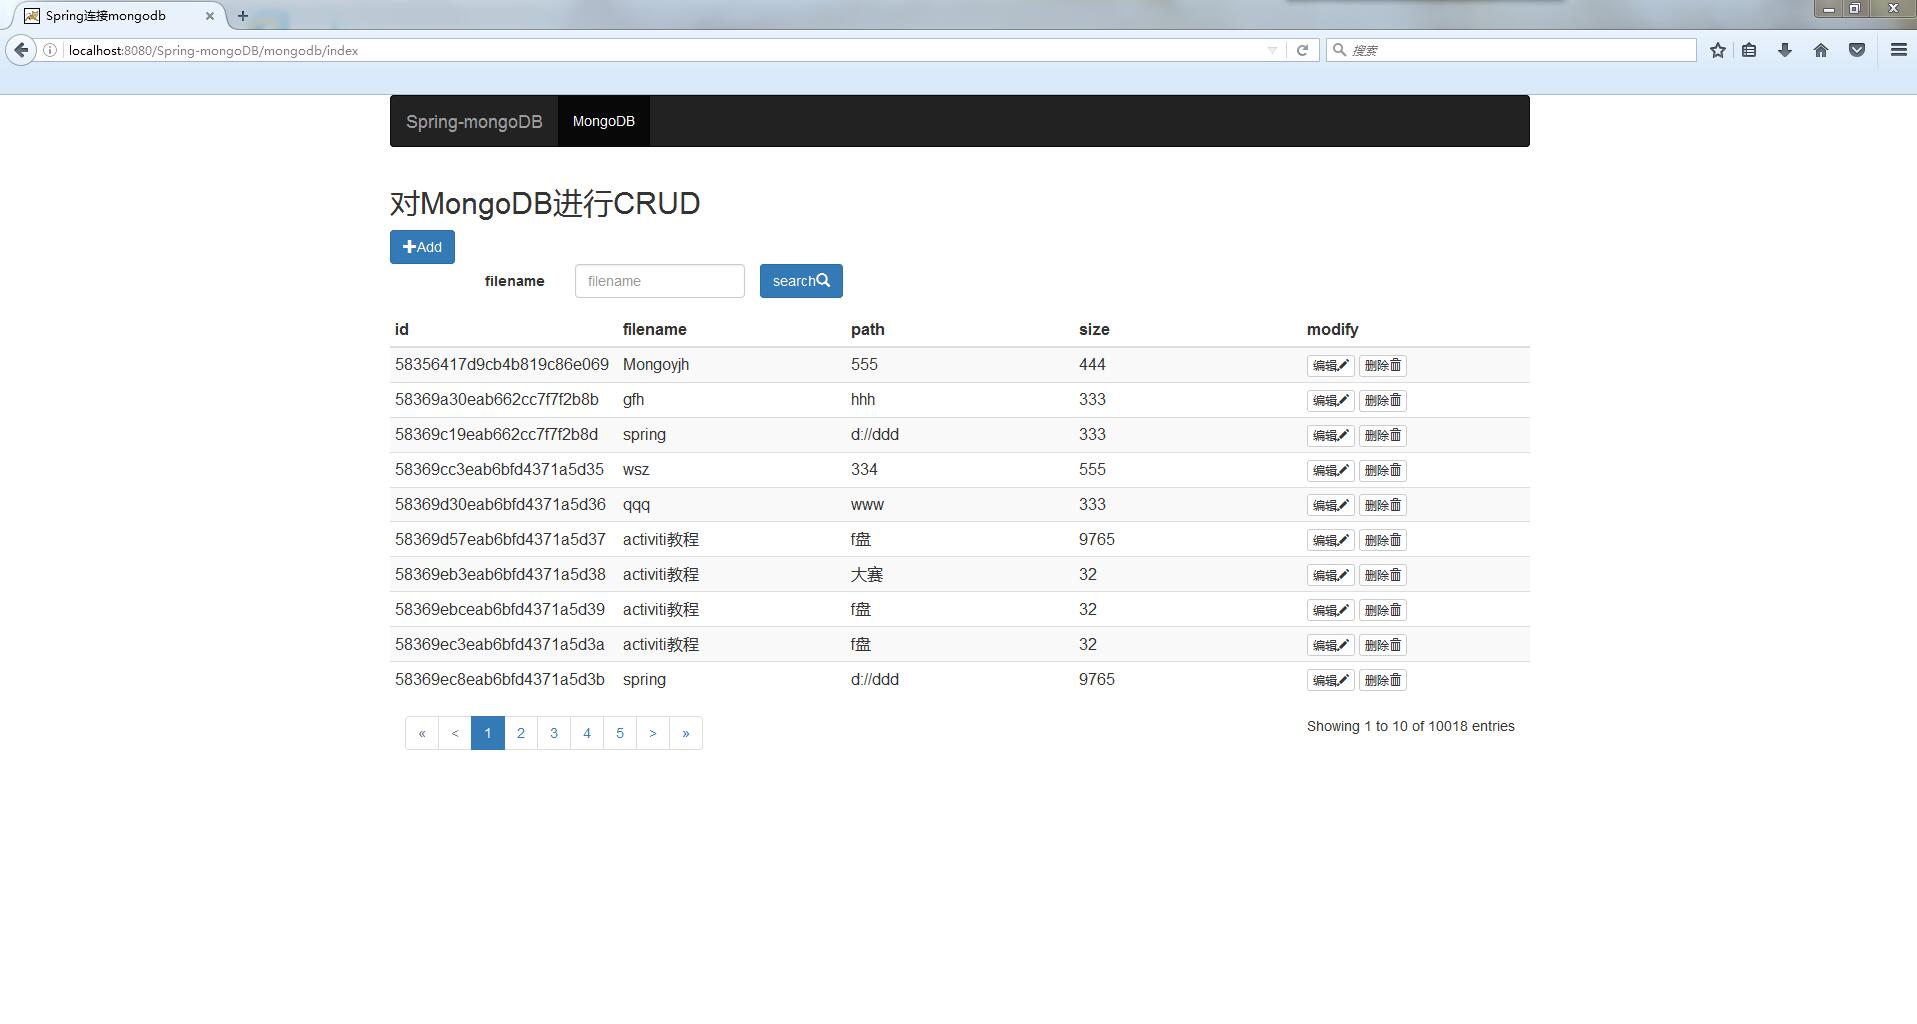The image size is (1917, 1024).
Task: Click the 对MongoDB进行CRUD heading
Action: (x=545, y=204)
